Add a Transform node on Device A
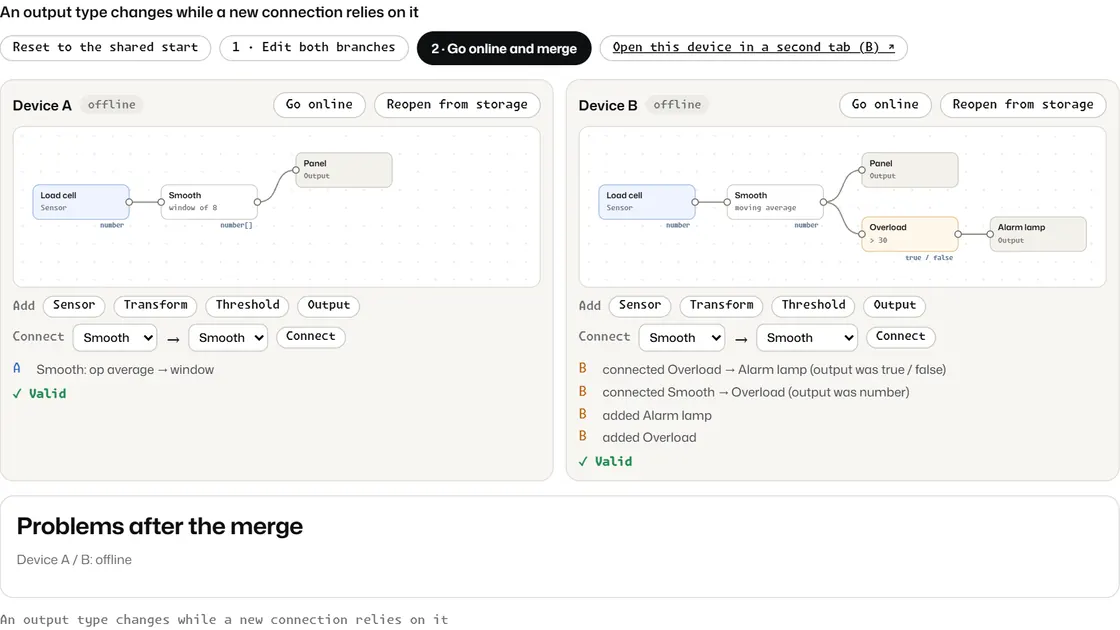This screenshot has width=1120, height=630. point(156,305)
